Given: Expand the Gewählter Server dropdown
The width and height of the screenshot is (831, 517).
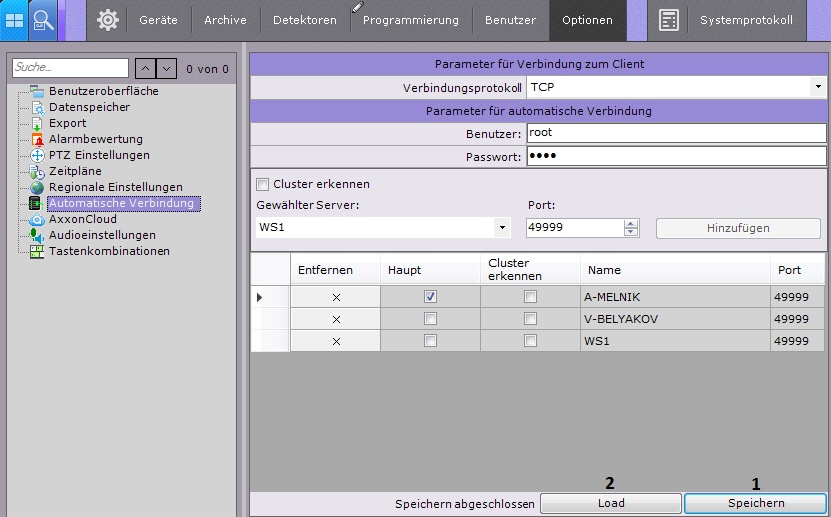Looking at the screenshot, I should pos(502,228).
